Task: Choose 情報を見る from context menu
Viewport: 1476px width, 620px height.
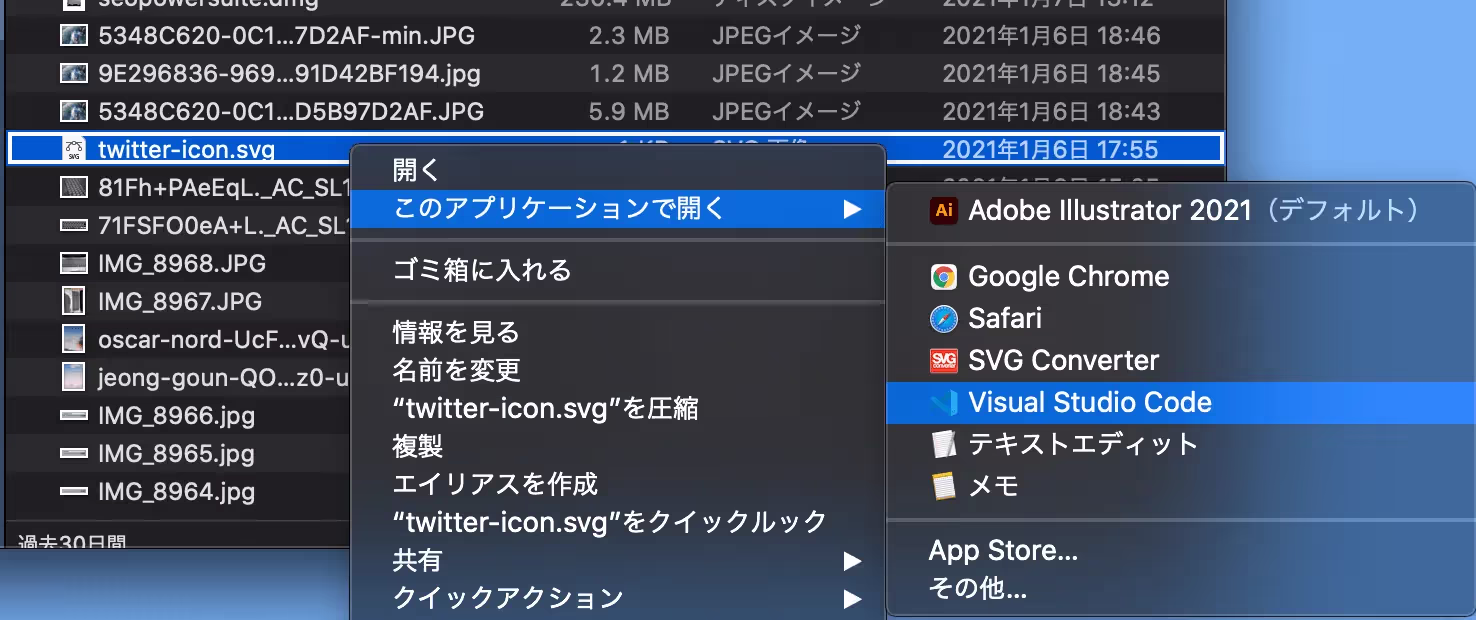Action: 456,332
